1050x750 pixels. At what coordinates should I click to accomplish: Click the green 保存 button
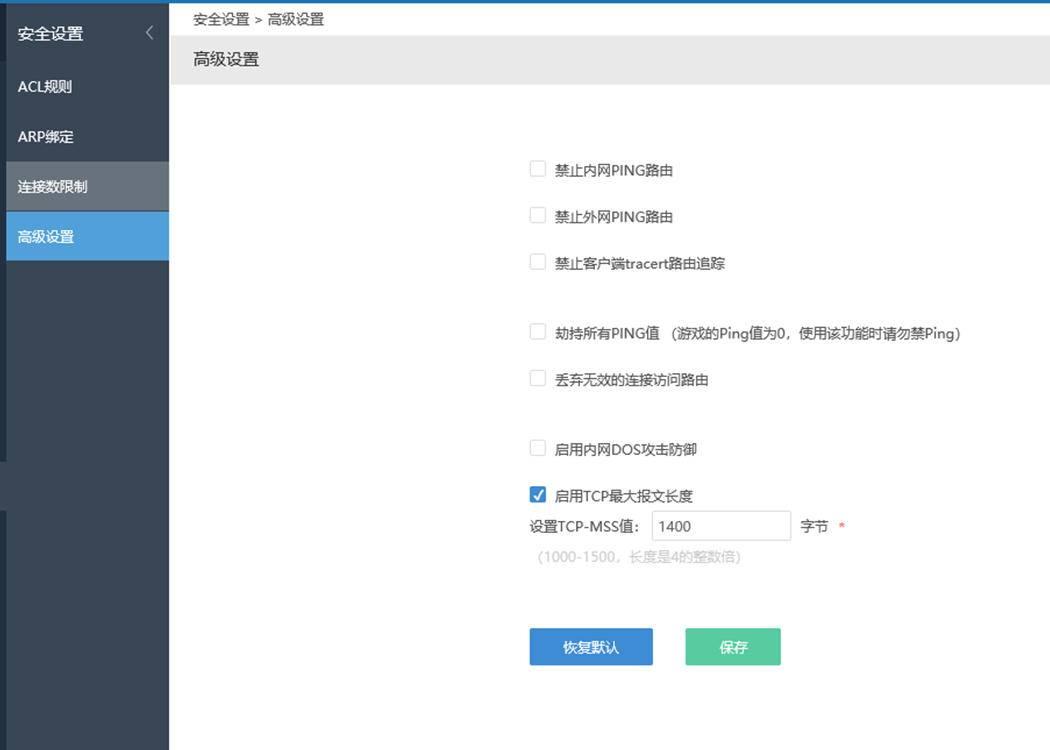click(733, 647)
